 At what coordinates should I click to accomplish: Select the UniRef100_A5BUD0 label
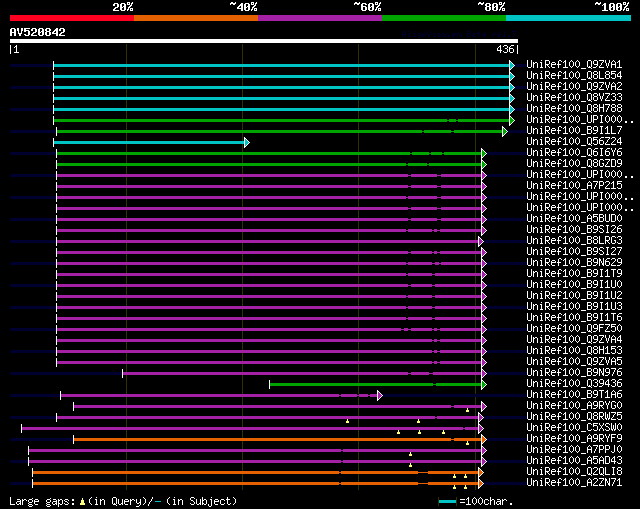[x=574, y=219]
